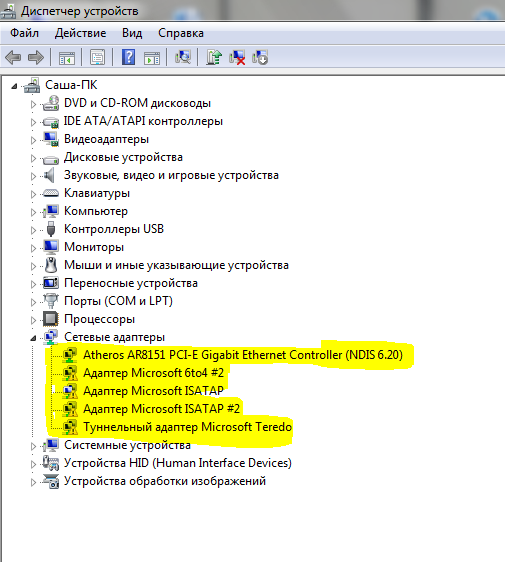Expand the Компьютер node
This screenshot has height=562, width=505.
[x=33, y=212]
